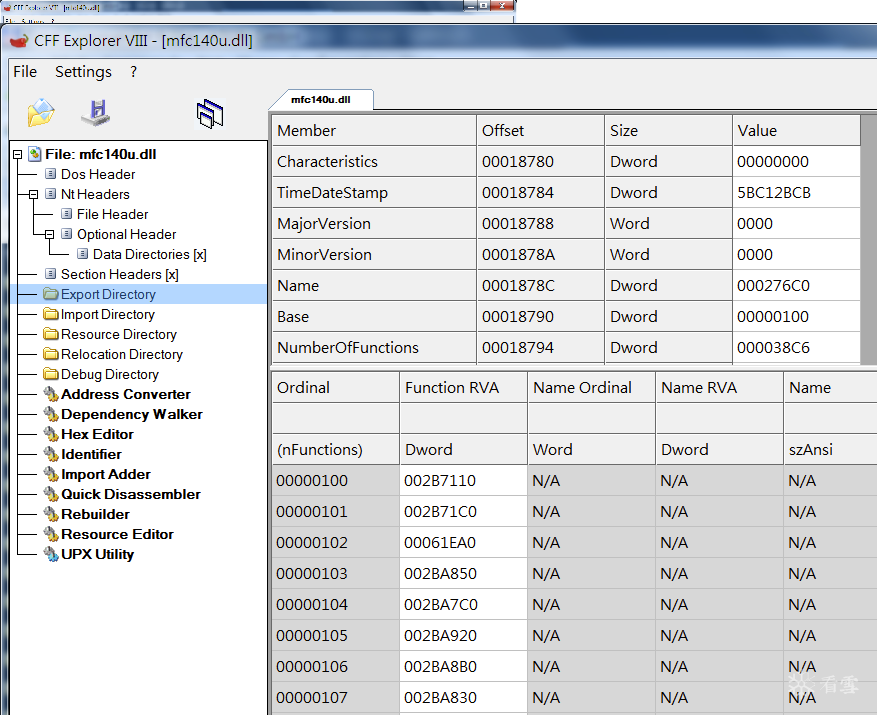The image size is (877, 715).
Task: Open the Import Adder tool
Action: pos(106,474)
